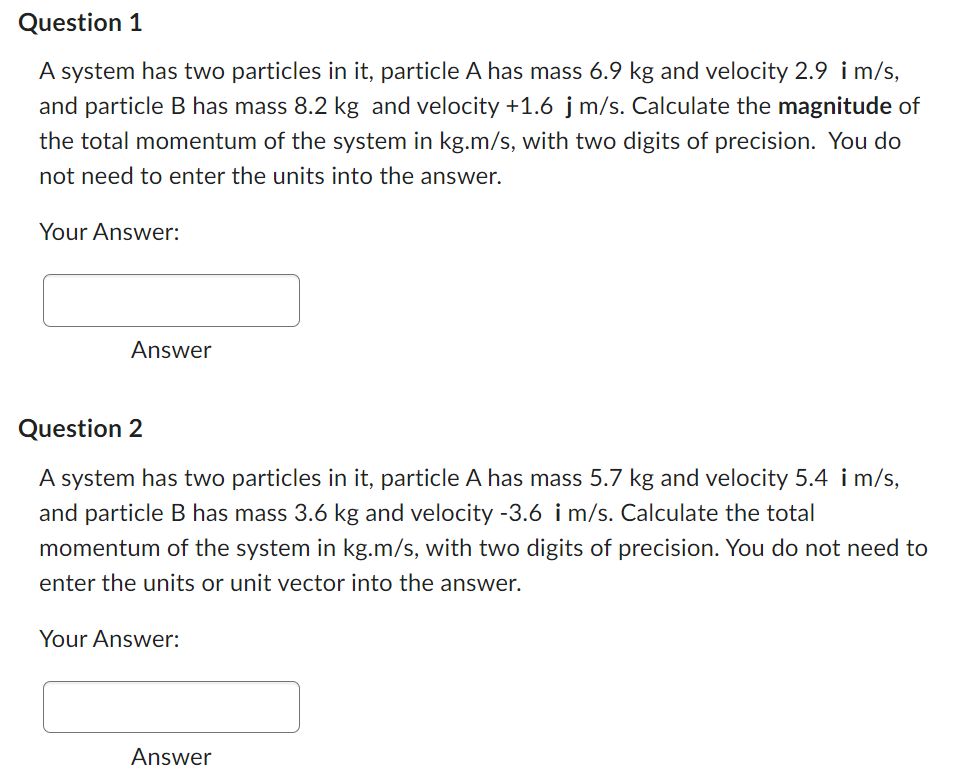Focus the text box below 'Your Answer:' in Question 2
Screen dimensions: 967x783
[x=170, y=707]
